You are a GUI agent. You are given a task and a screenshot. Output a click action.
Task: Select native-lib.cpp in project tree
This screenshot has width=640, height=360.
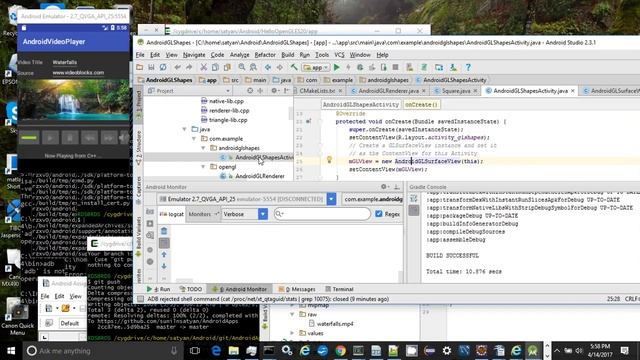tap(226, 101)
